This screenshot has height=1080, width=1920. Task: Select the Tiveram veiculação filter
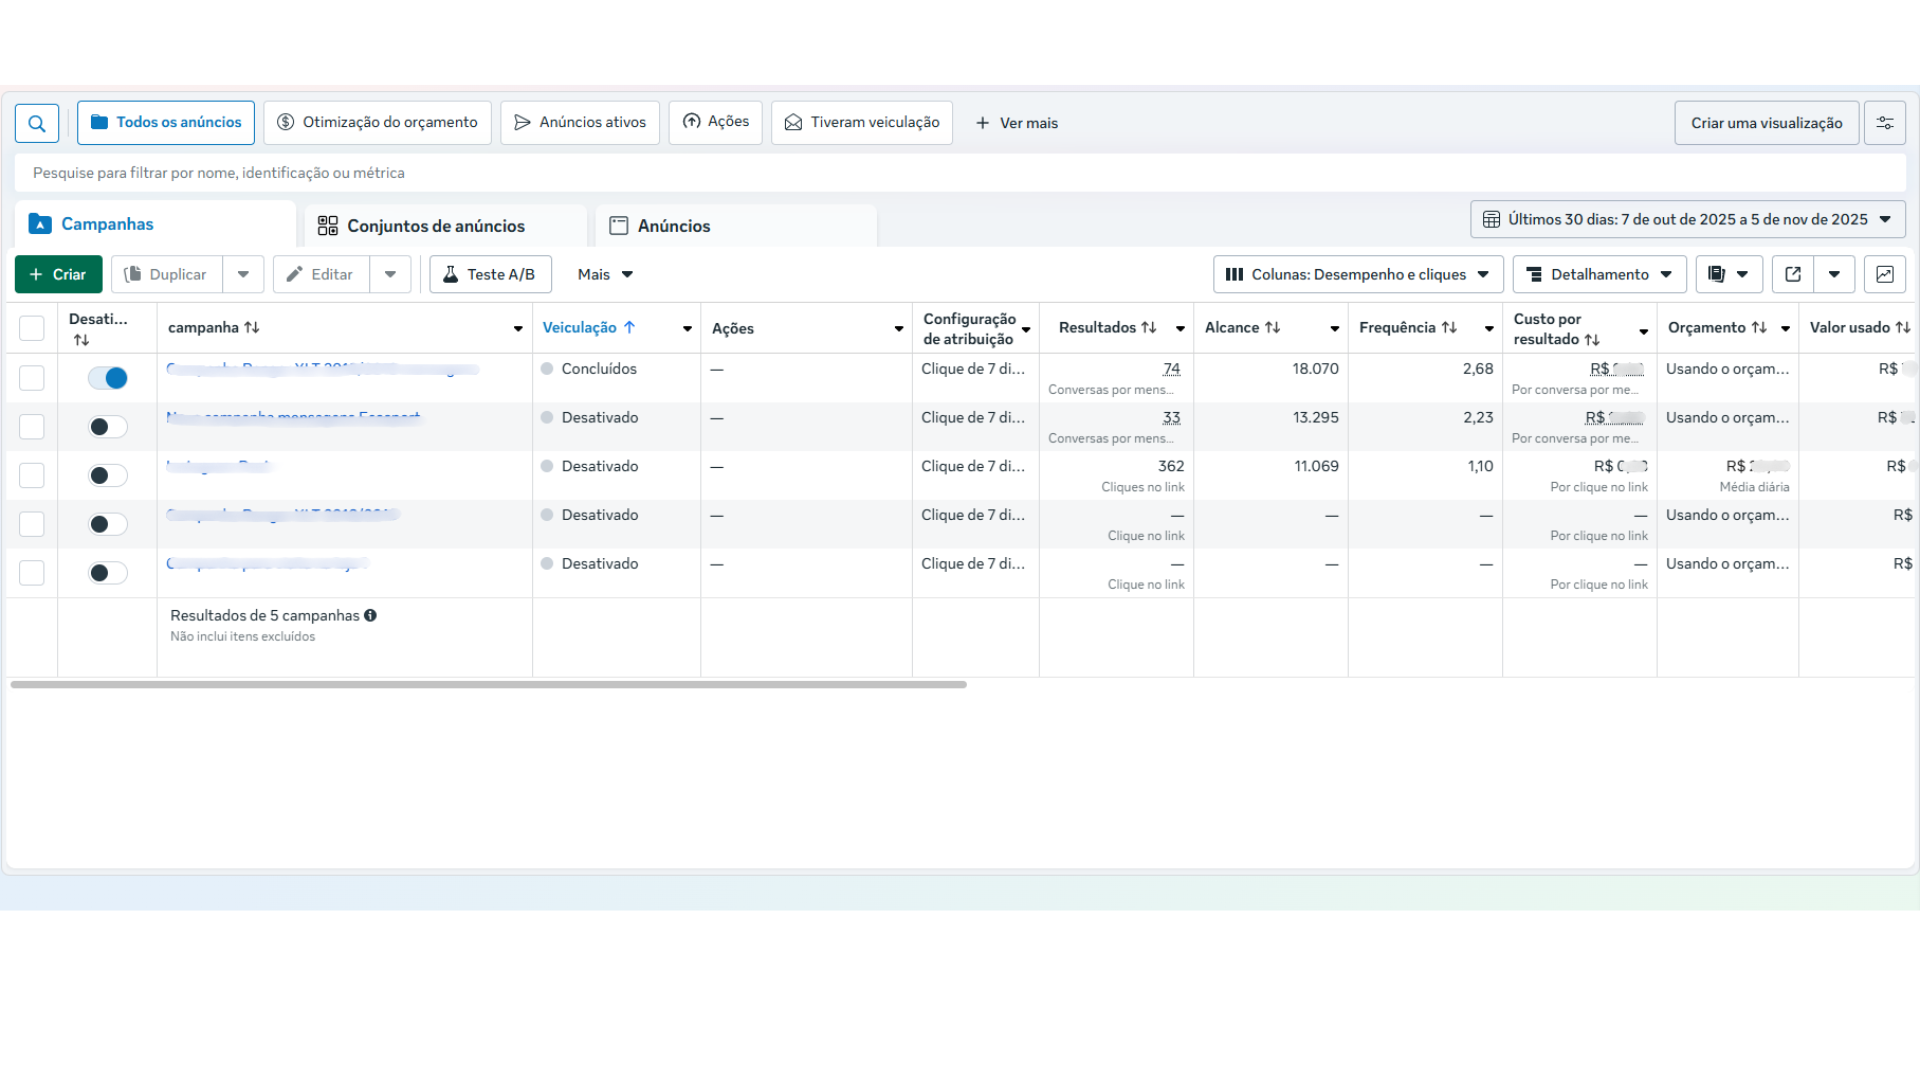[861, 122]
